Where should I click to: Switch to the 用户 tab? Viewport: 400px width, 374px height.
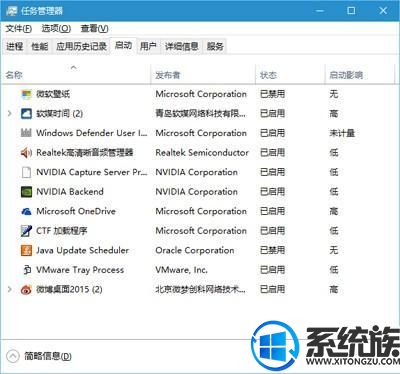click(x=148, y=46)
